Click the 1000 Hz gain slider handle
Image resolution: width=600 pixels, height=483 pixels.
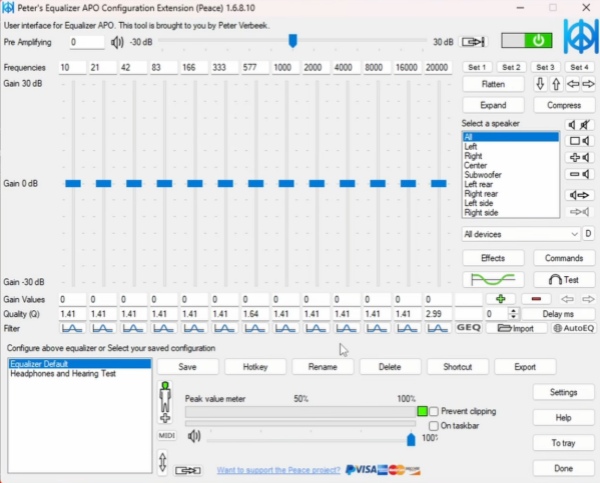286,184
